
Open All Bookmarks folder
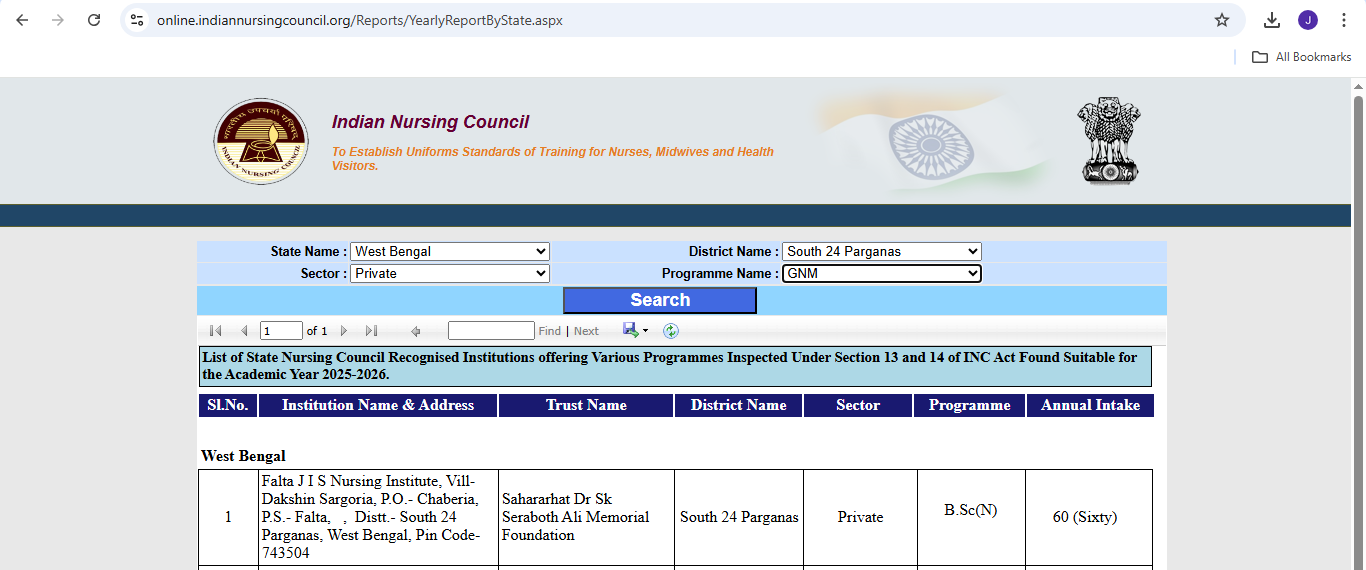pyautogui.click(x=1302, y=57)
